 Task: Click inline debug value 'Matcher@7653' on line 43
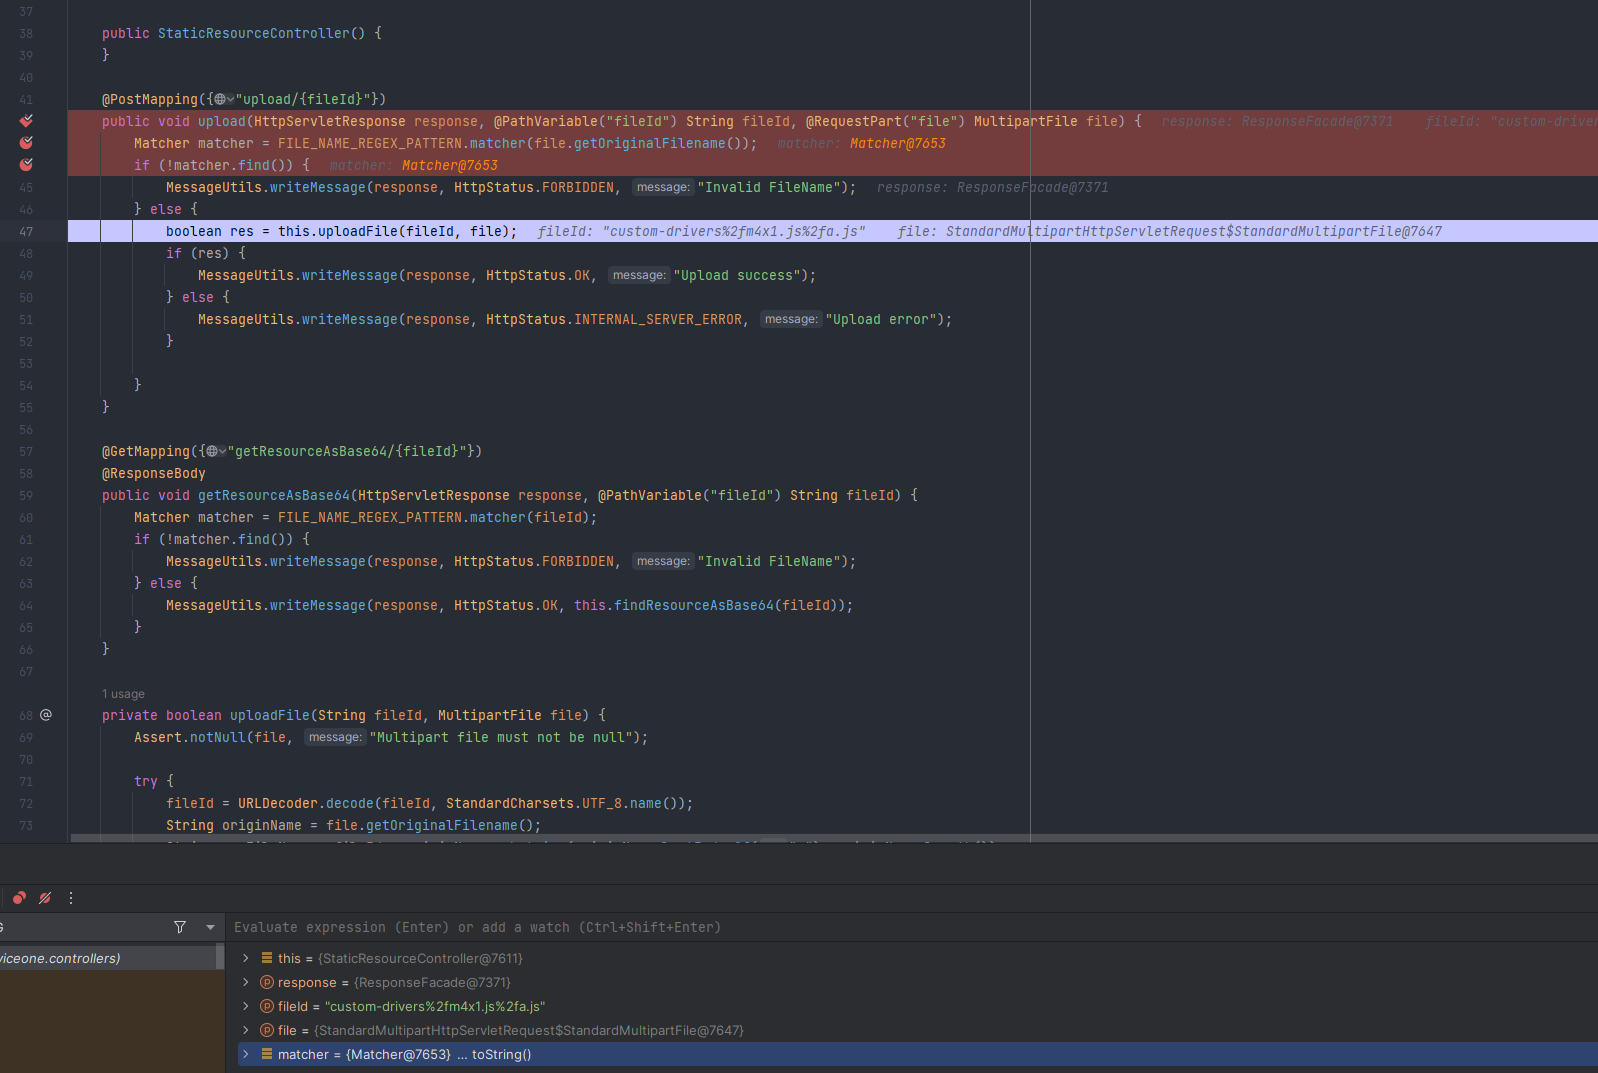point(898,143)
